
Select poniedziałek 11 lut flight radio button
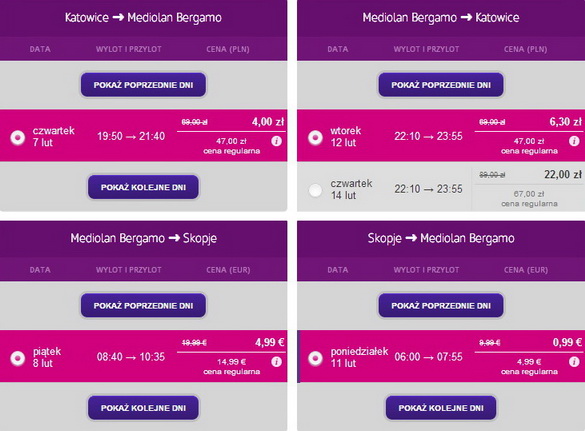pos(315,358)
